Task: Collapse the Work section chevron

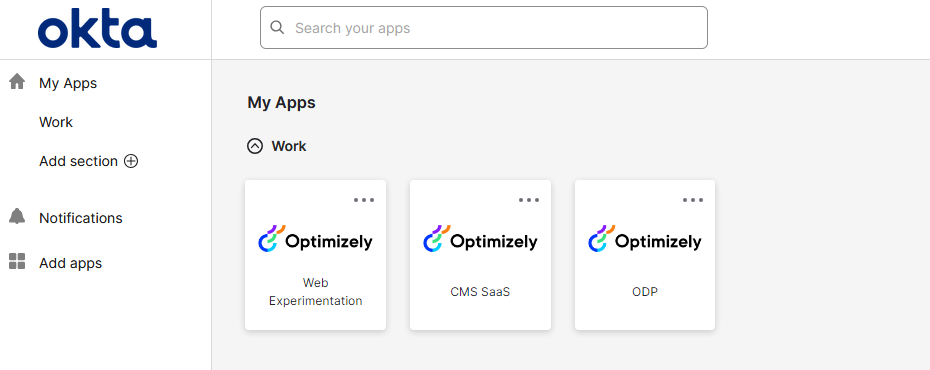Action: point(255,146)
